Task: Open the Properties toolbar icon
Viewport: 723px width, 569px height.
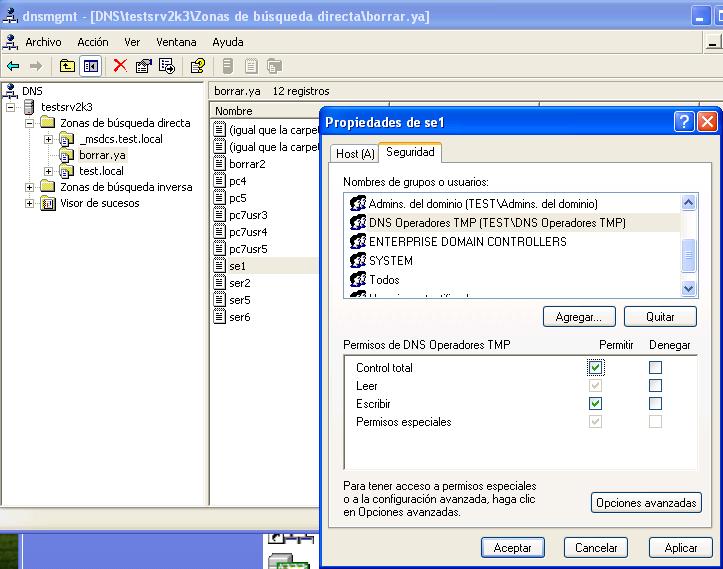Action: pos(143,66)
